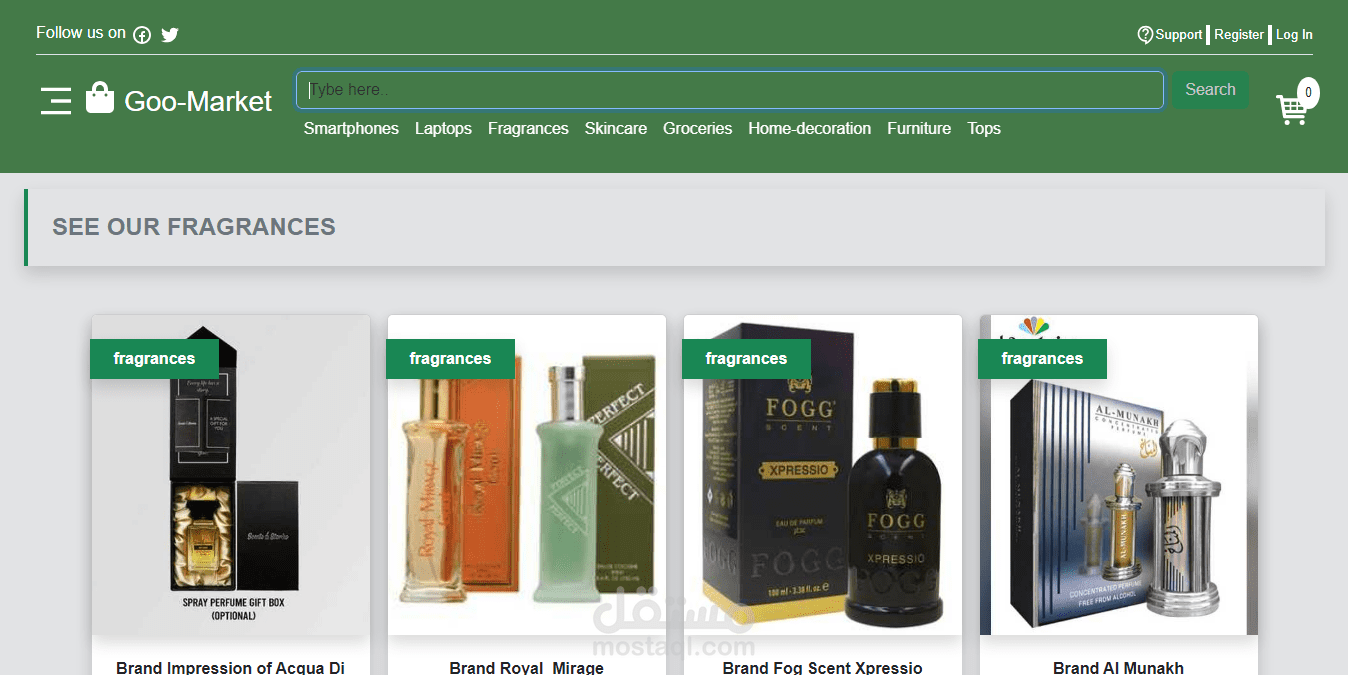Browse the Home-decoration category

(x=809, y=128)
